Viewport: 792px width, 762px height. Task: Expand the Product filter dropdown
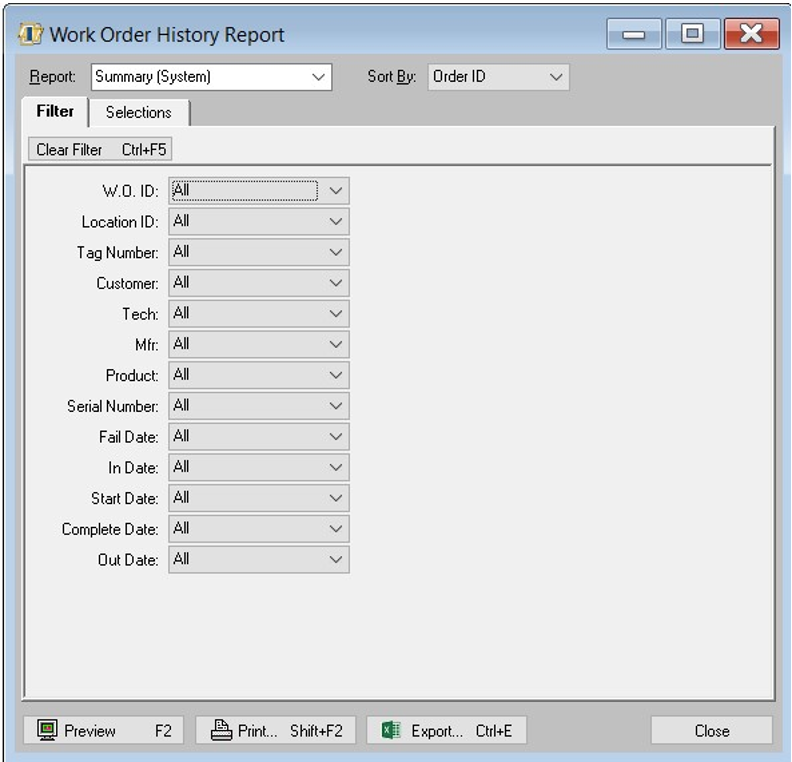click(259, 375)
